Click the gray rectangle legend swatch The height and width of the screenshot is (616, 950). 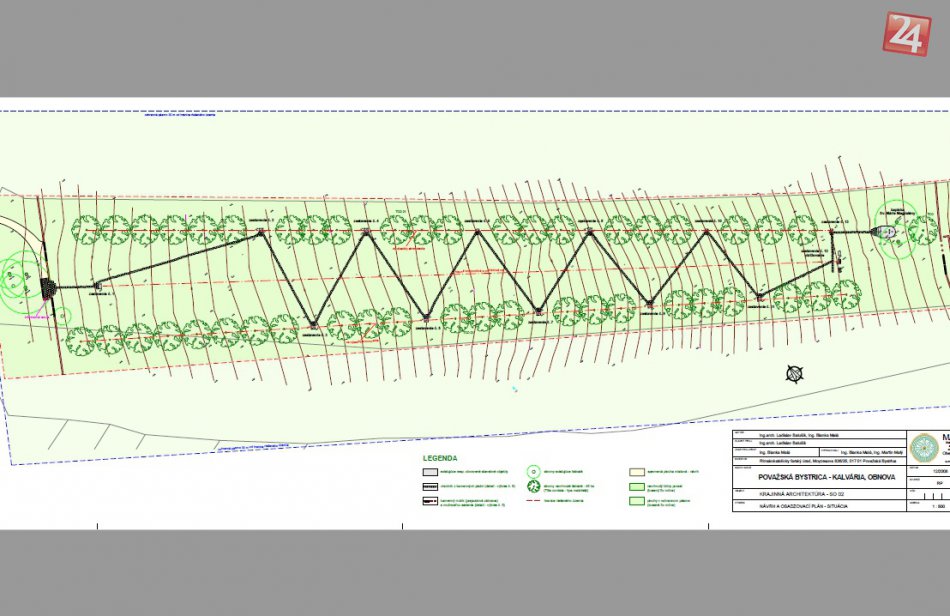tap(428, 470)
